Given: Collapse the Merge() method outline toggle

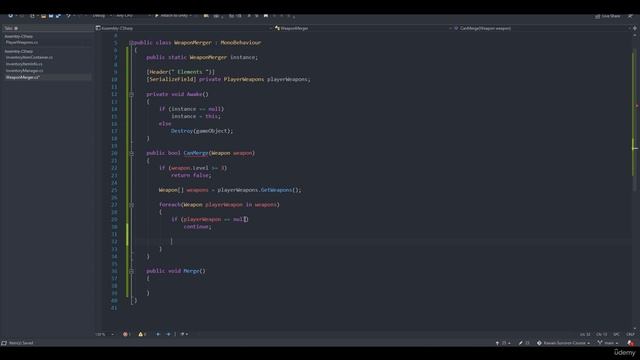Looking at the screenshot, I should [x=131, y=271].
